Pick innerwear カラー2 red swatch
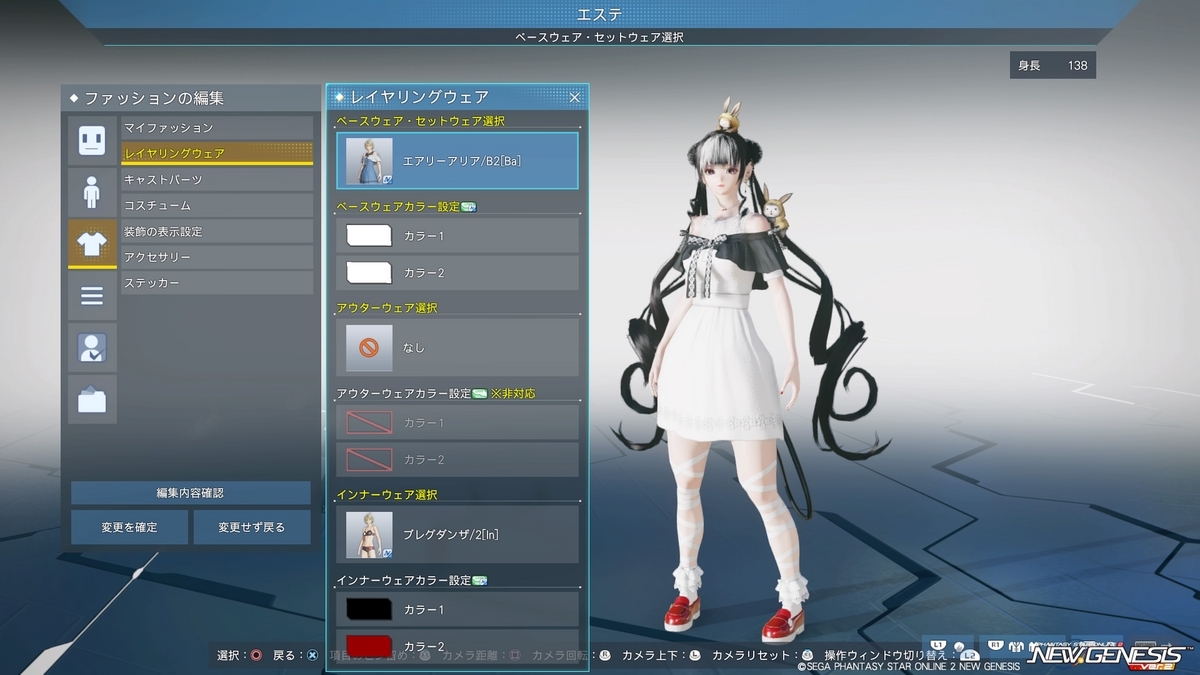The image size is (1200, 675). pyautogui.click(x=369, y=645)
